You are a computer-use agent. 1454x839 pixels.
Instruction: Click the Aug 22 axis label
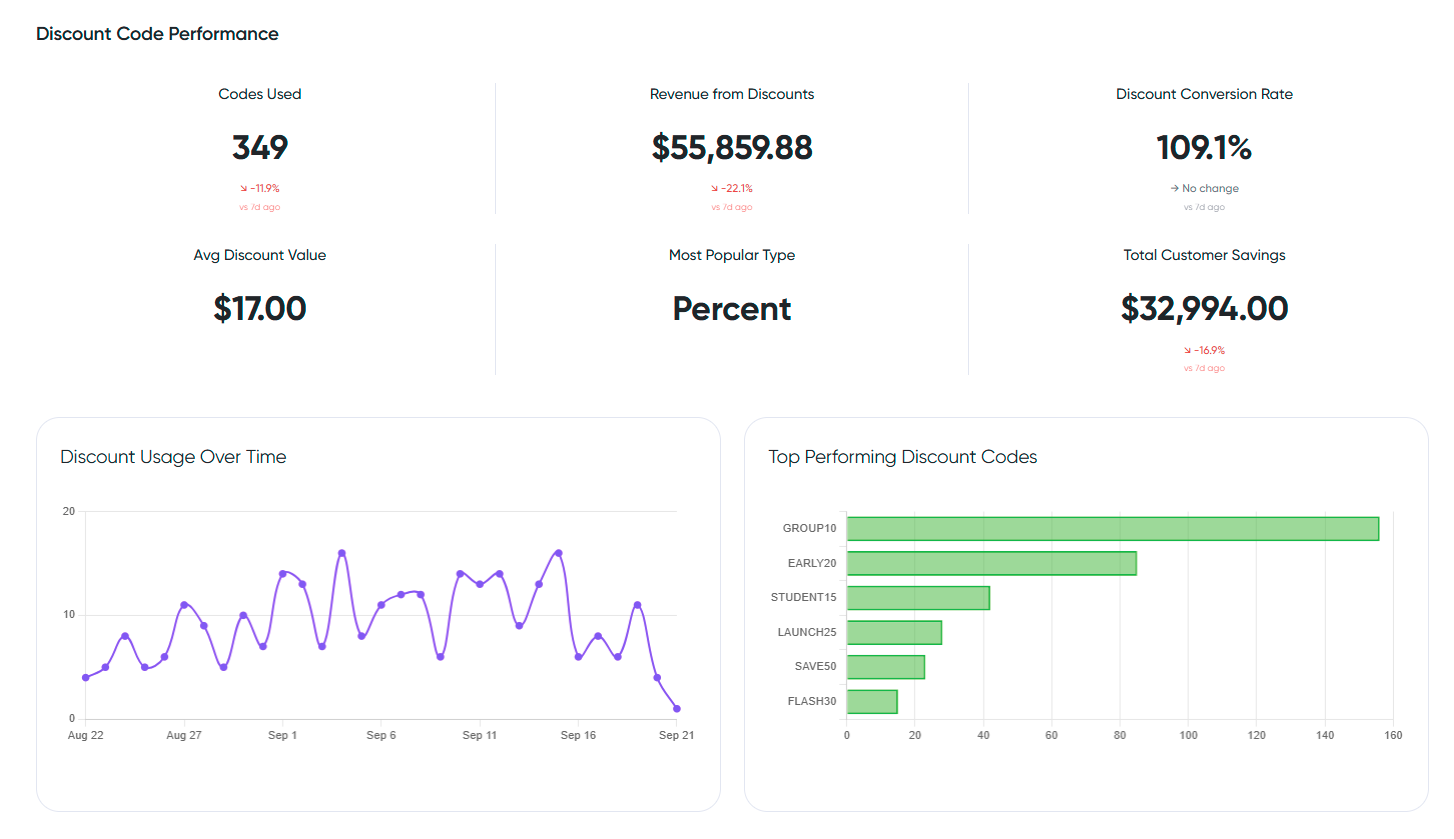tap(84, 734)
